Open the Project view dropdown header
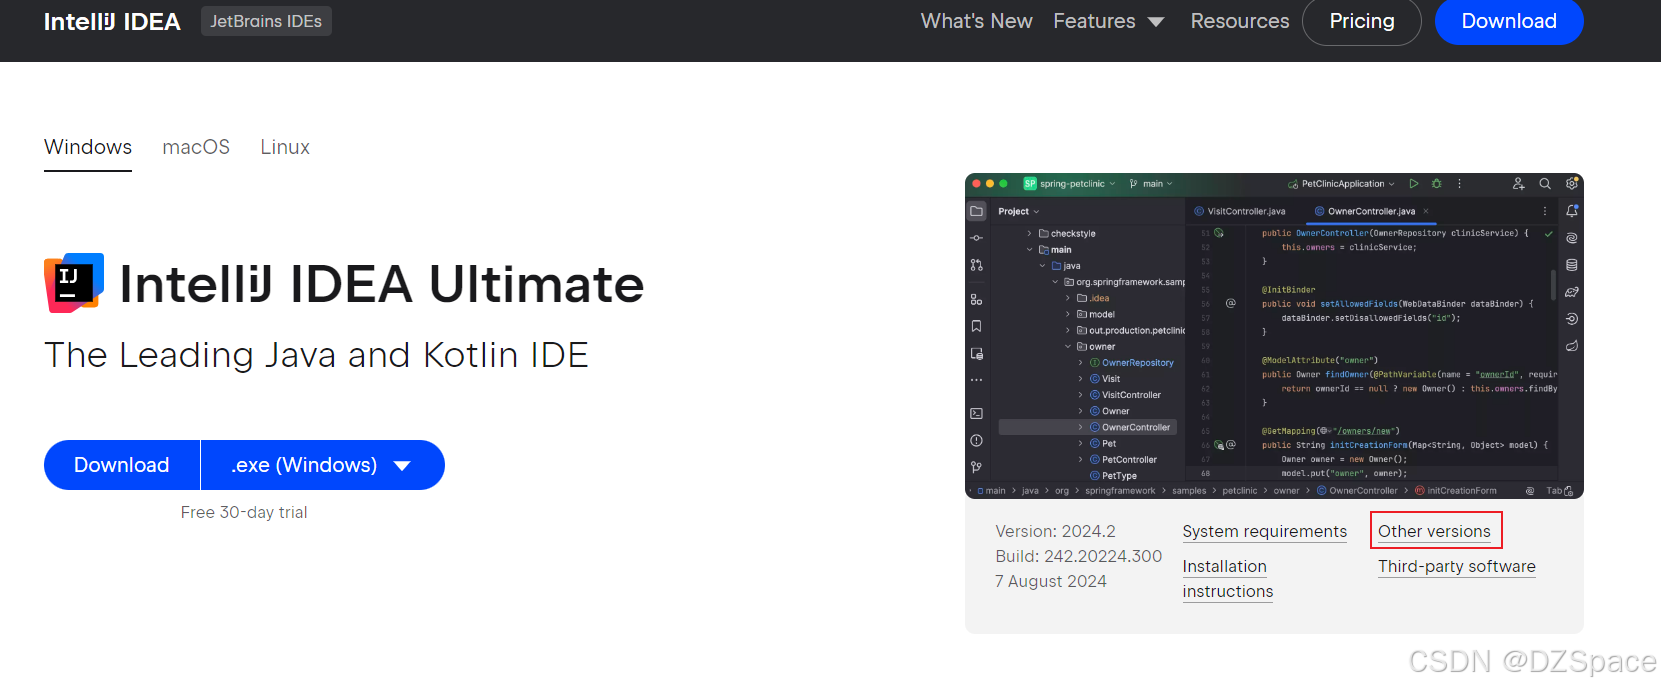This screenshot has width=1661, height=691. [x=1019, y=211]
